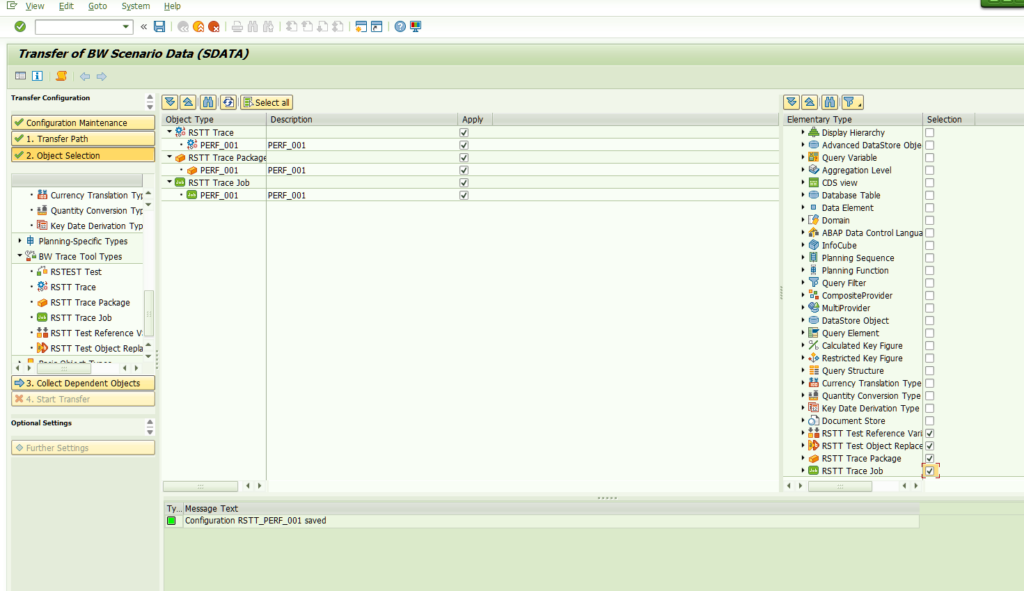Click the refresh icon above the Object Type table

pyautogui.click(x=228, y=102)
